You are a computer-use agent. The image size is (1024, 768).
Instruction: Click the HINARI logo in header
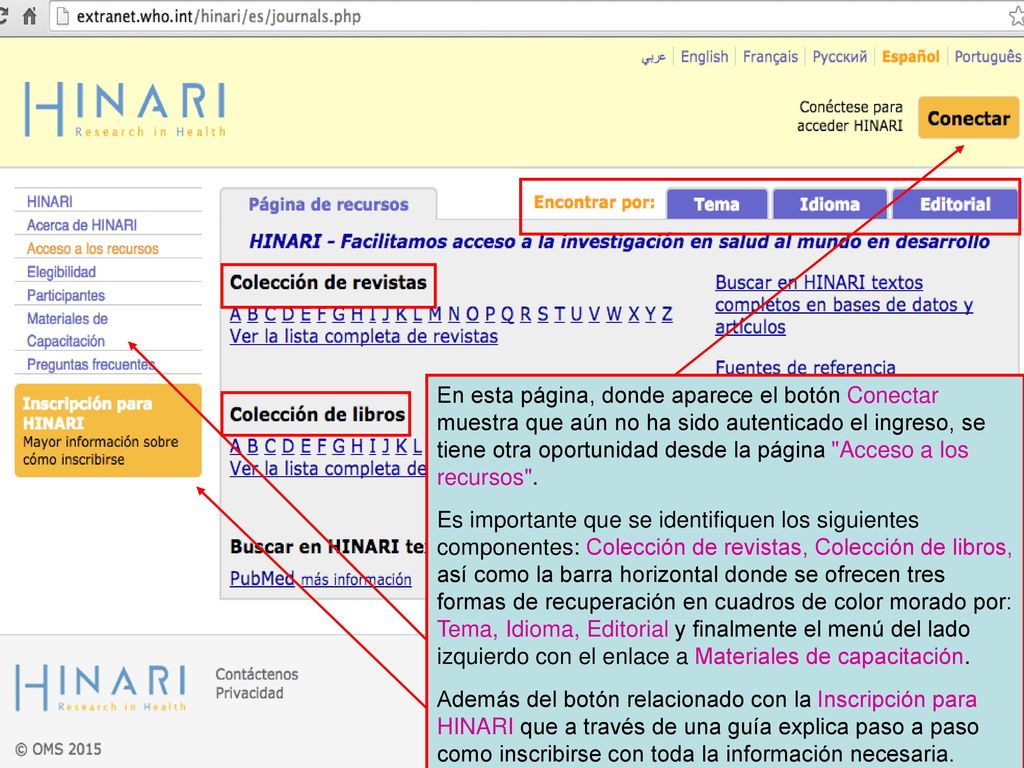tap(125, 109)
